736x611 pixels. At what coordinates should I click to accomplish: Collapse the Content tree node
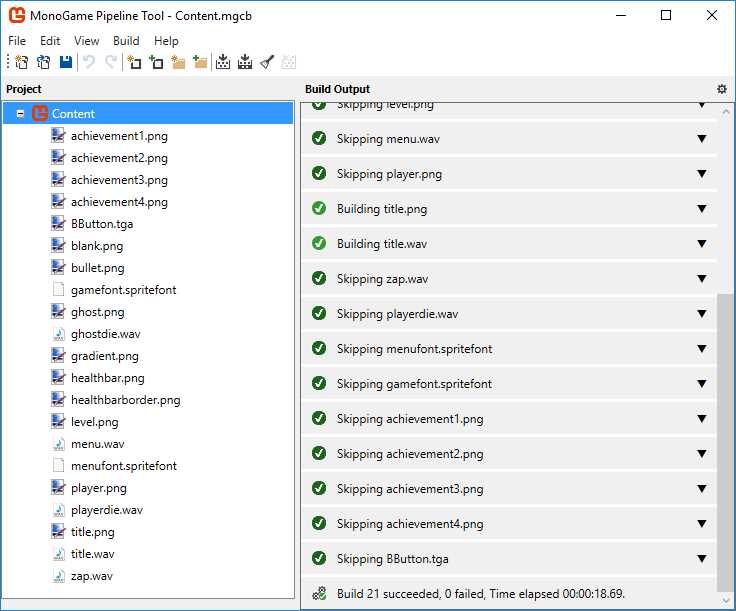tap(20, 114)
